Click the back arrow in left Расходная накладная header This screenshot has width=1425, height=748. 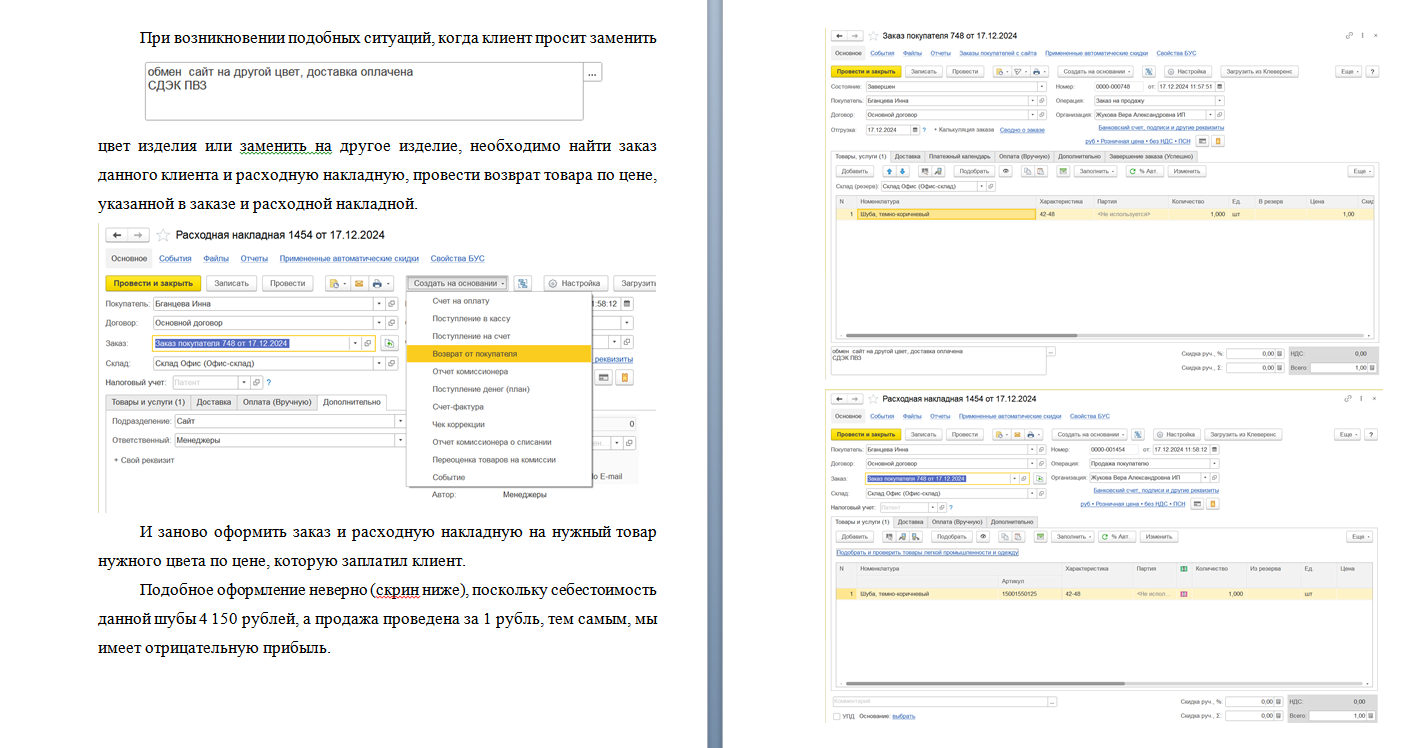[116, 235]
